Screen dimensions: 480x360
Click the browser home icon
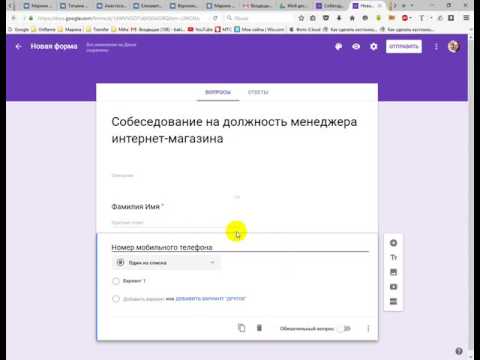coord(352,18)
